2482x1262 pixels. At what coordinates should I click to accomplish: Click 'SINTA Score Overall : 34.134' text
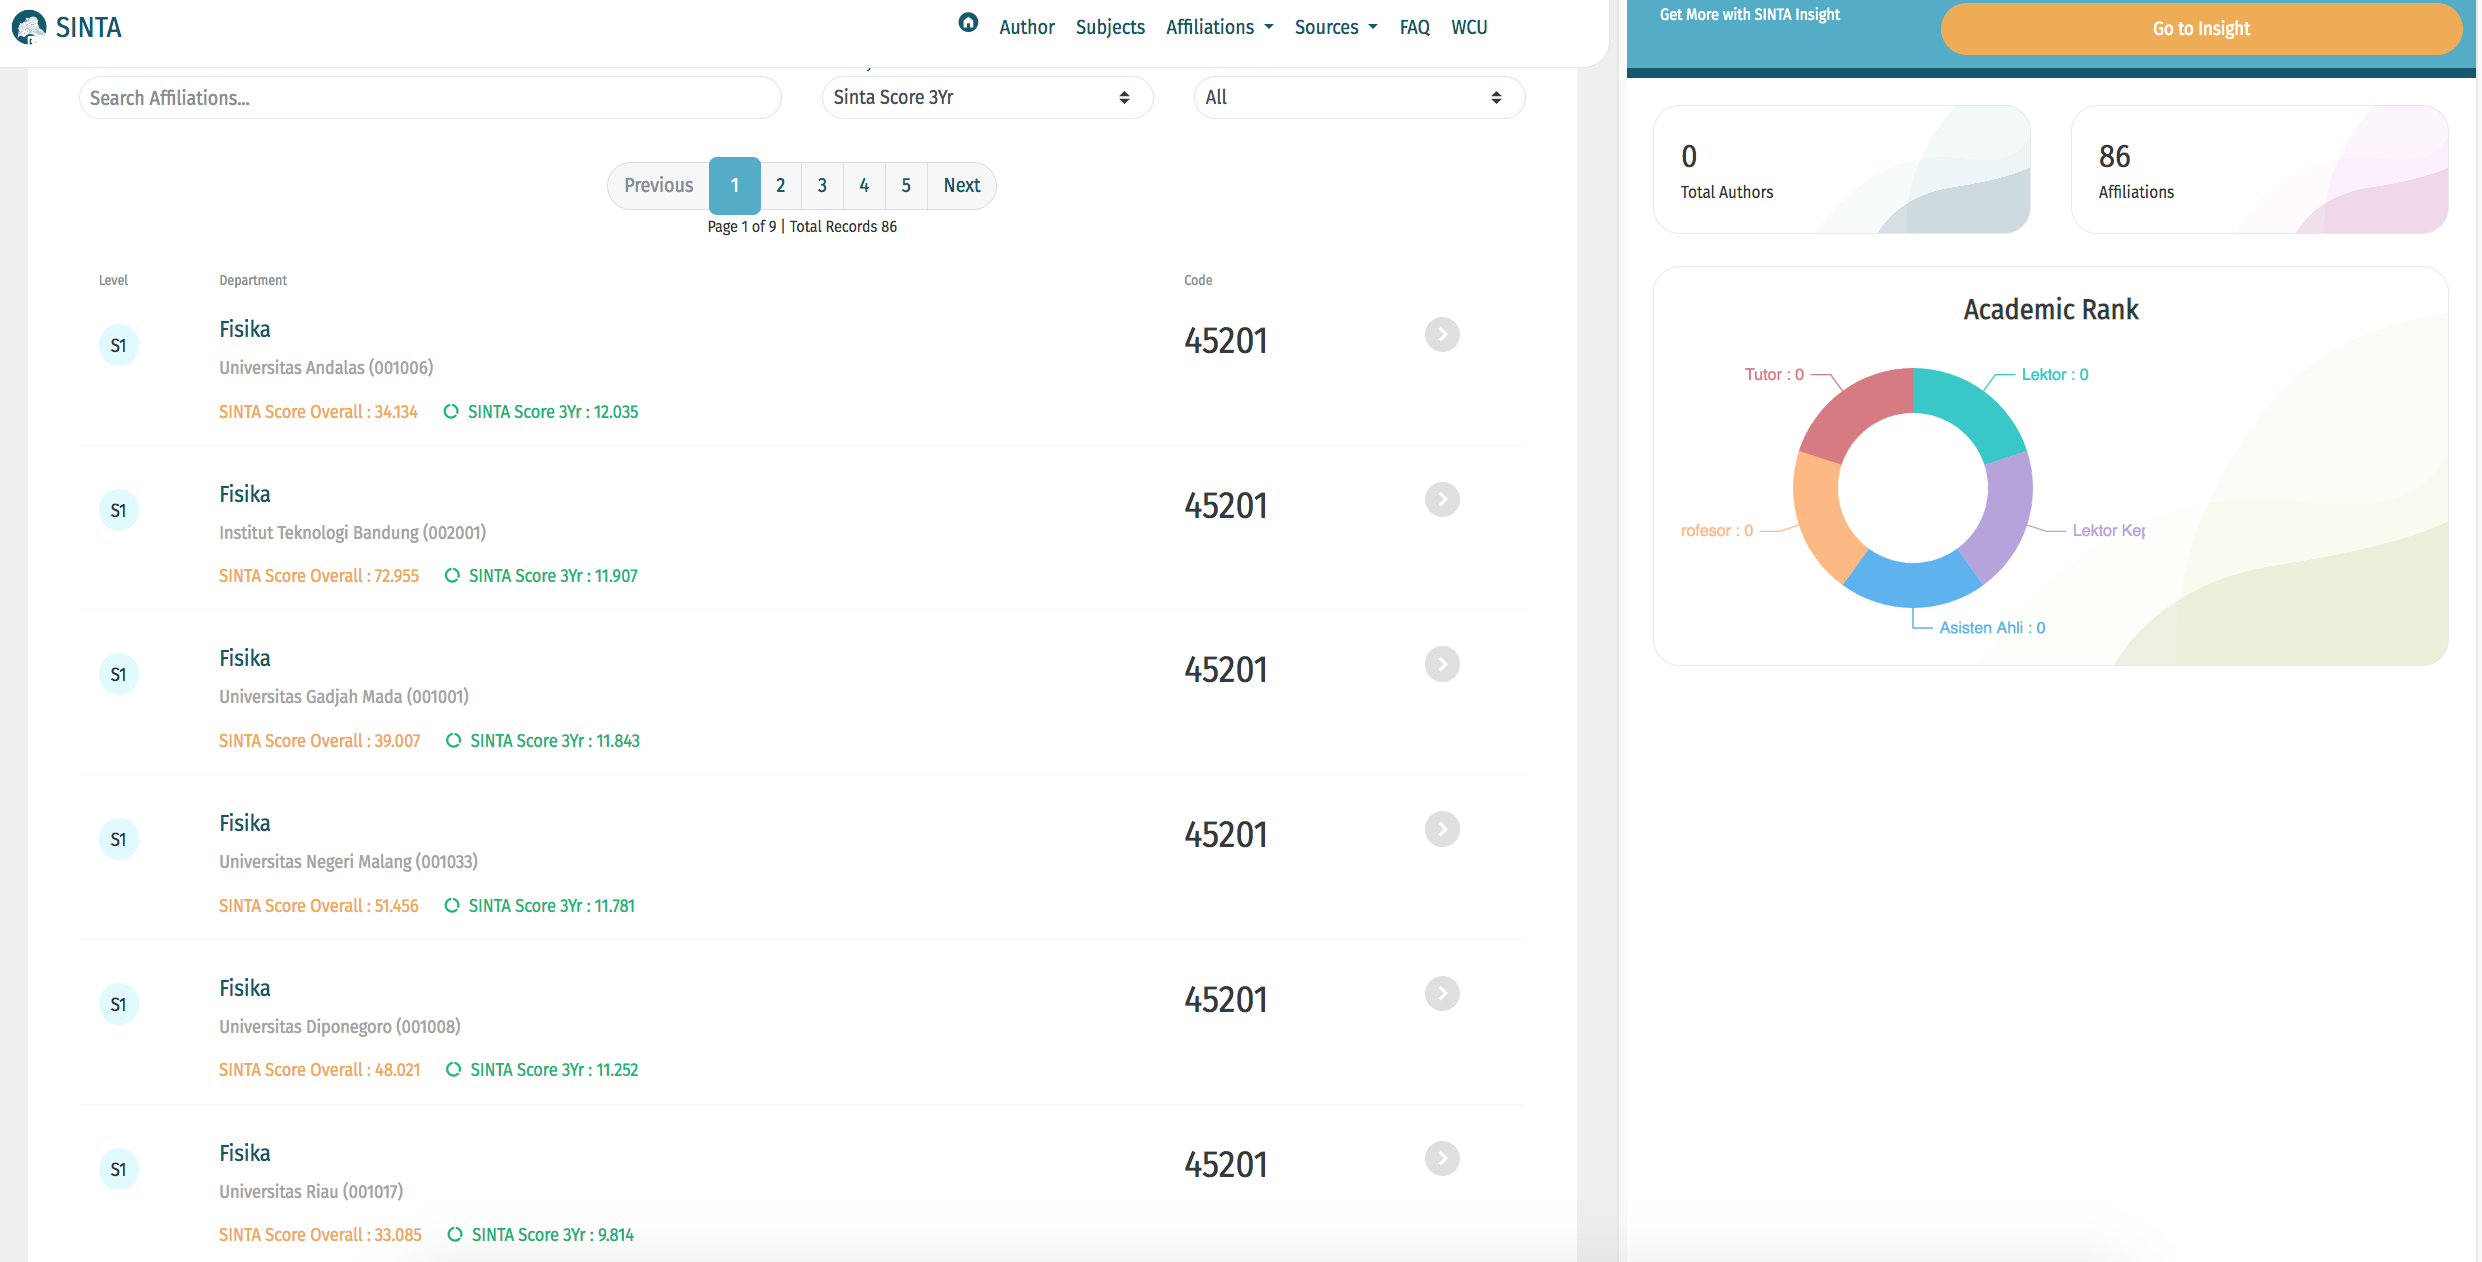pos(318,412)
